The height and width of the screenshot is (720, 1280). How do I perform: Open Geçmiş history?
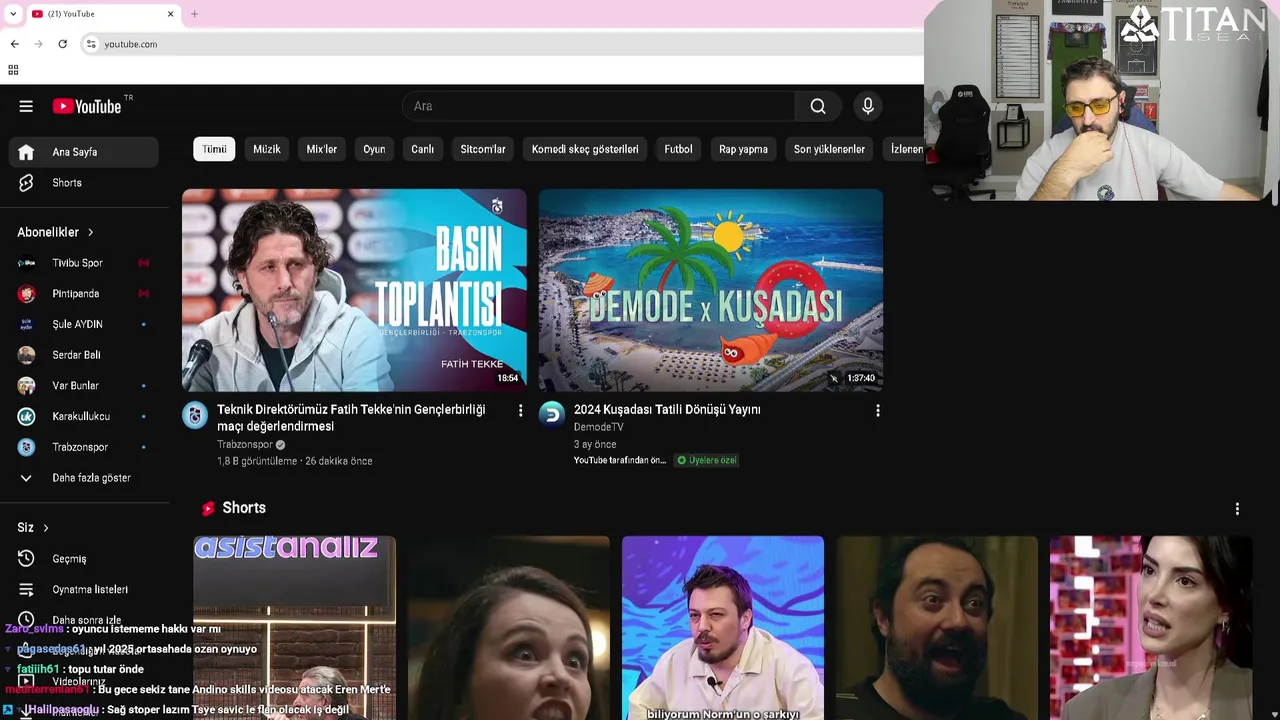pyautogui.click(x=84, y=559)
